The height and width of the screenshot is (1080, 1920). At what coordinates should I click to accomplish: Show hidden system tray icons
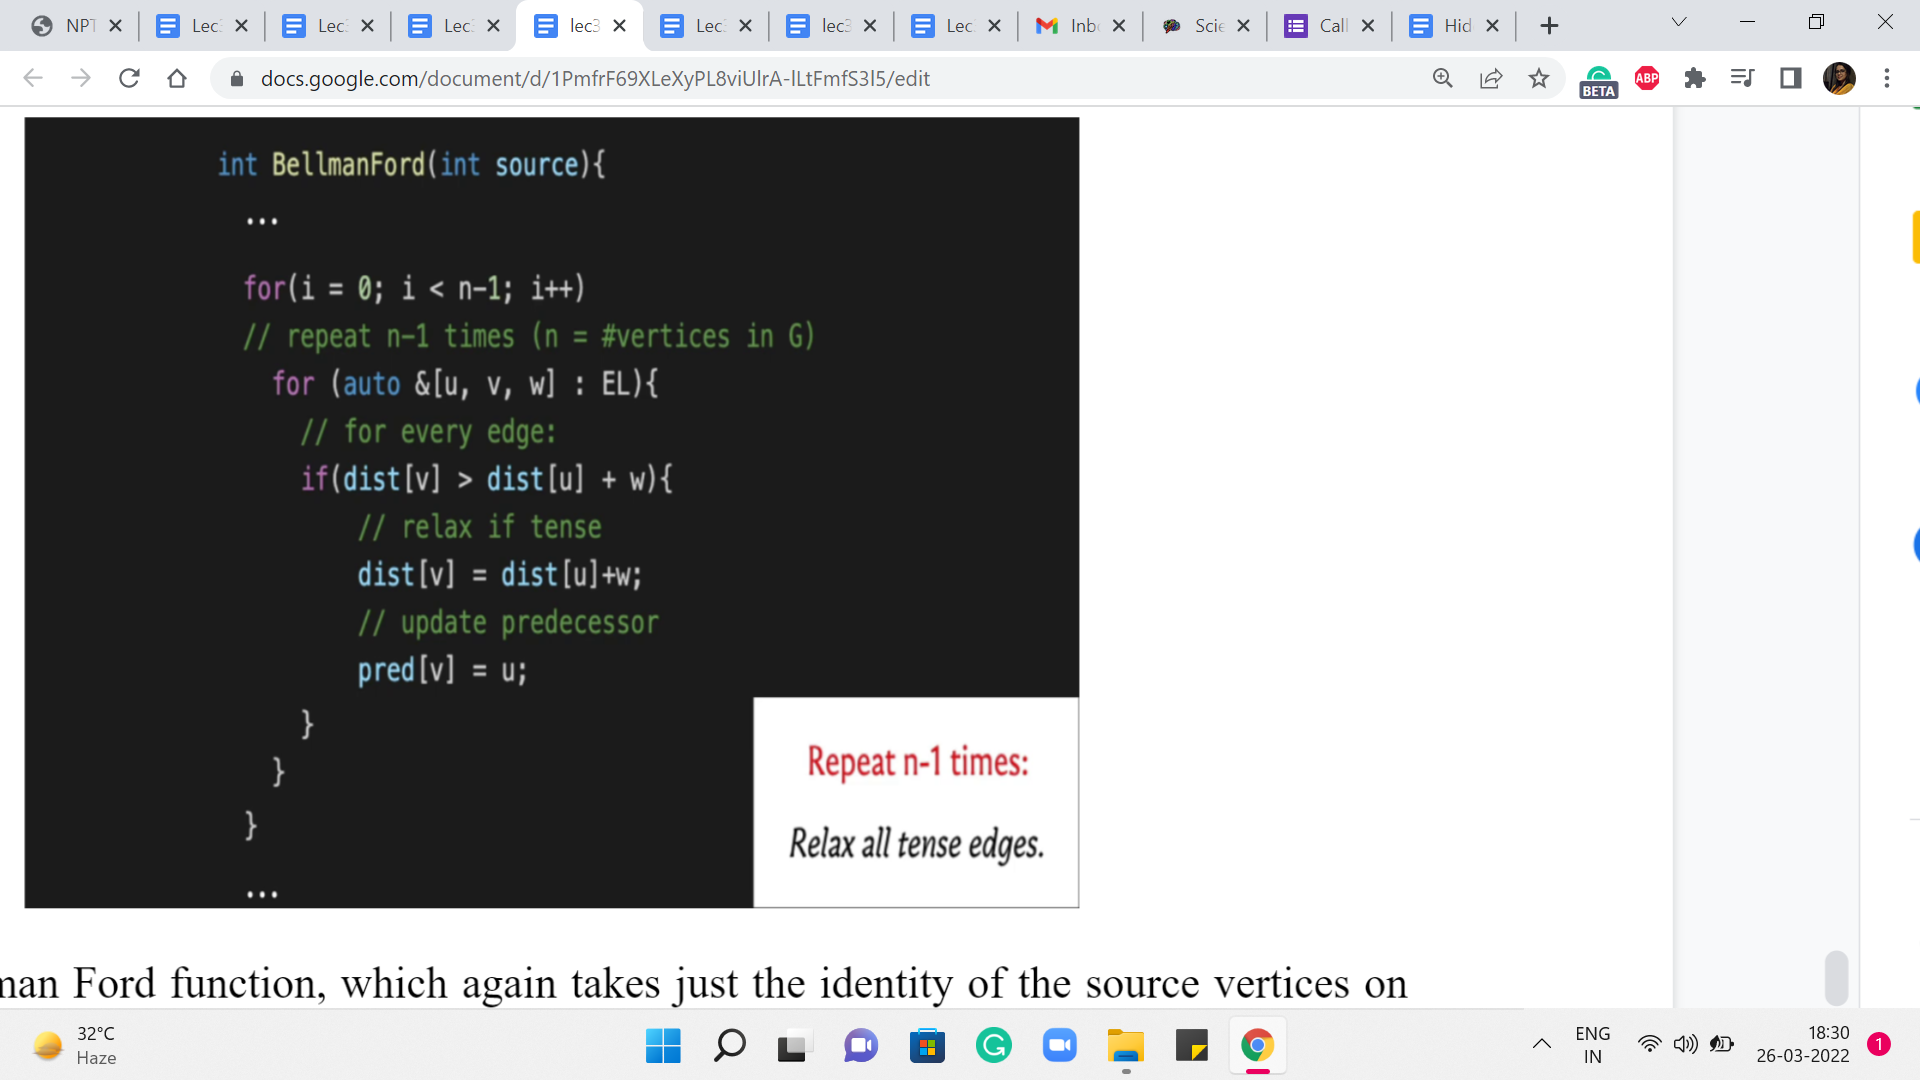pos(1541,1044)
